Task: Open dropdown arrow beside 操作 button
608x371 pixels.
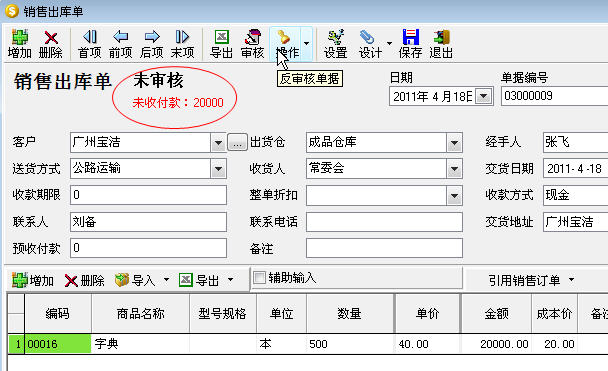Action: click(x=307, y=43)
